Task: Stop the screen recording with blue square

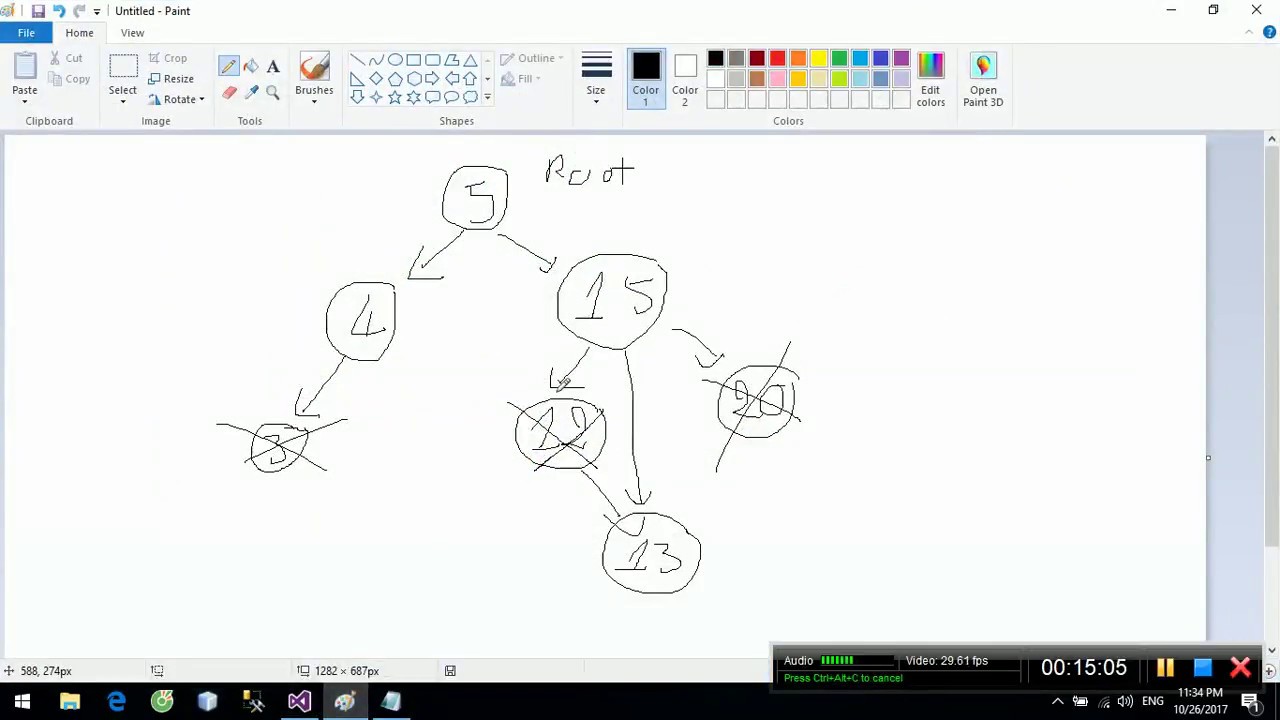Action: 1203,668
